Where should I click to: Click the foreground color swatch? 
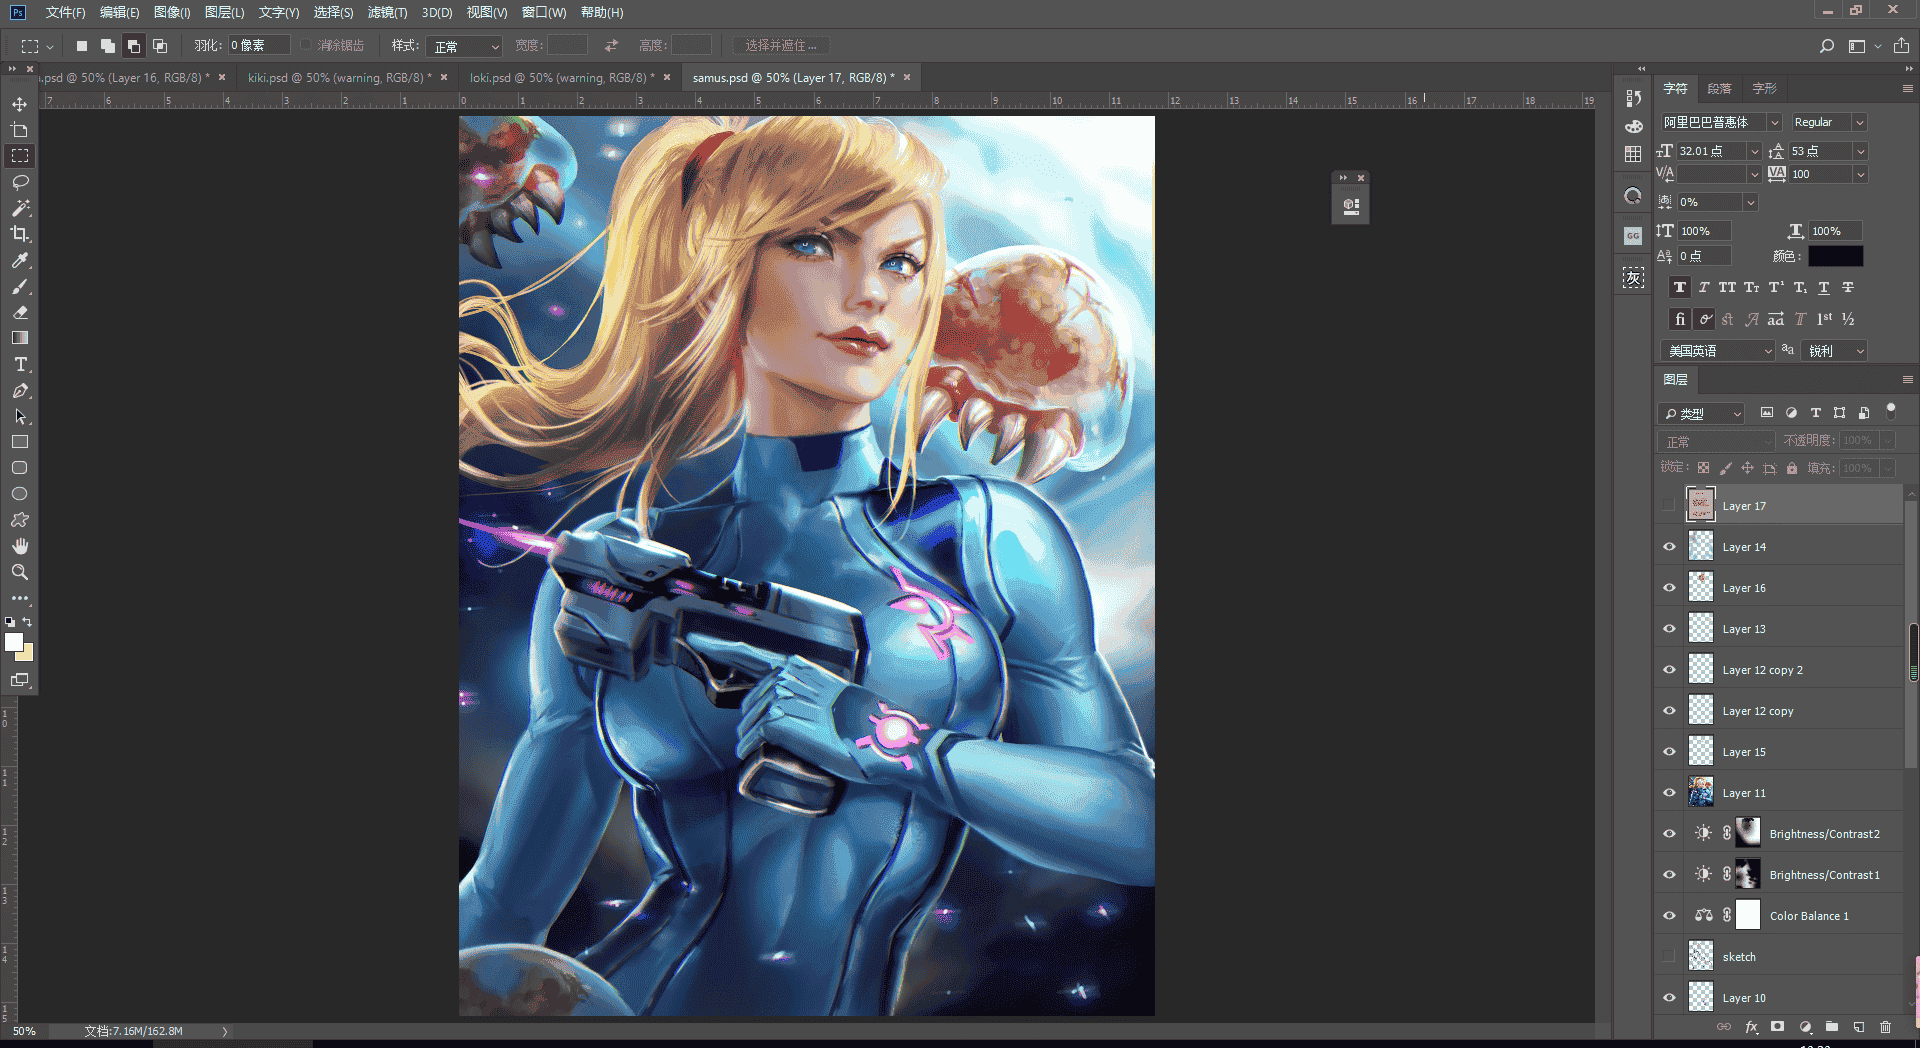(x=14, y=643)
